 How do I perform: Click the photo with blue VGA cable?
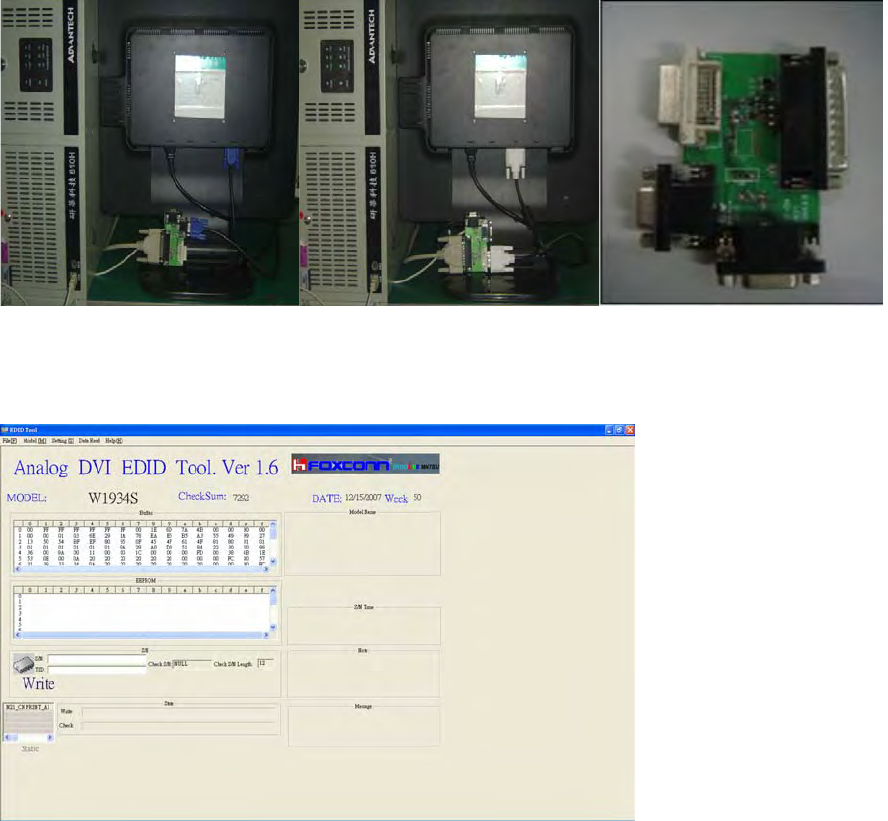tap(150, 153)
